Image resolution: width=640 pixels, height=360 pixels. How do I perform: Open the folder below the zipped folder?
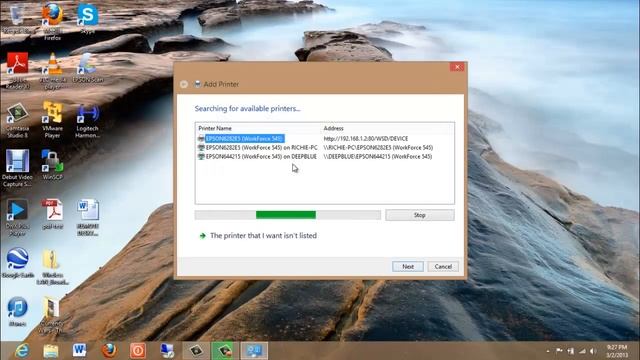coord(51,315)
